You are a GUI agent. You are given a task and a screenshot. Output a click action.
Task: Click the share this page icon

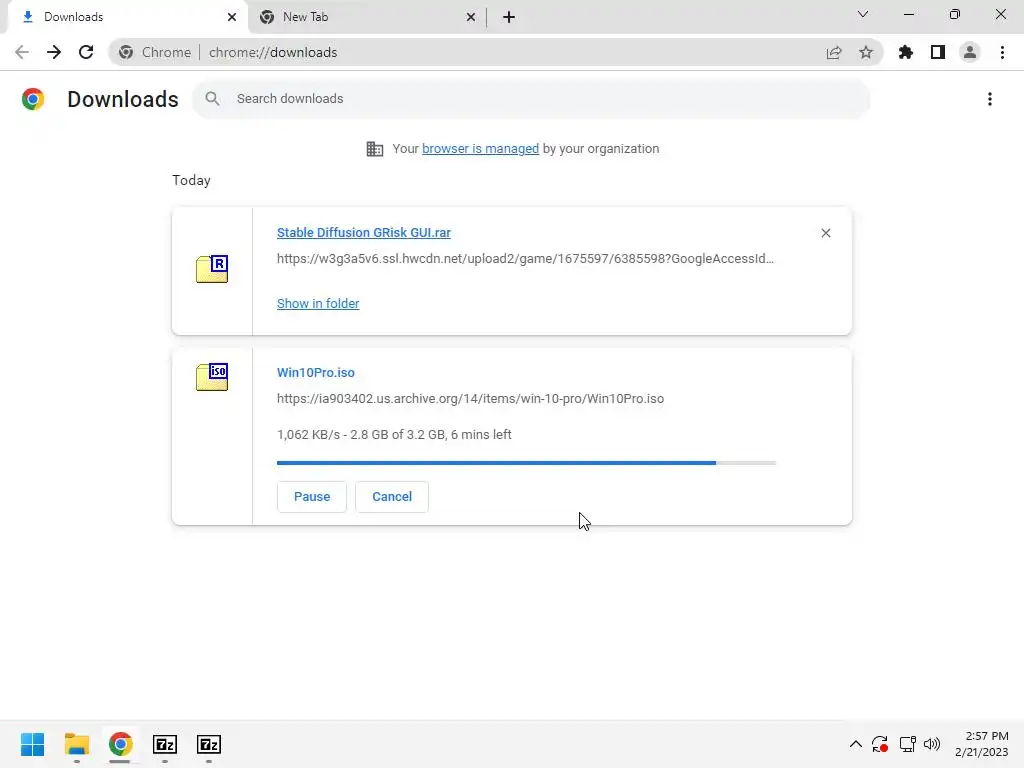(x=834, y=52)
